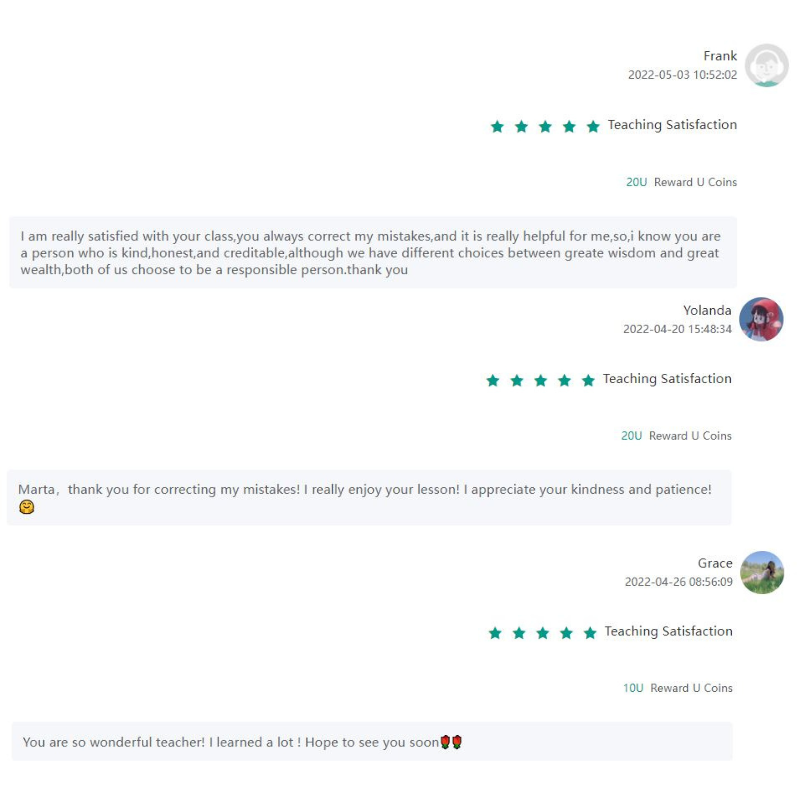Click the first star in Frank's rating
The height and width of the screenshot is (800, 800).
coord(497,126)
